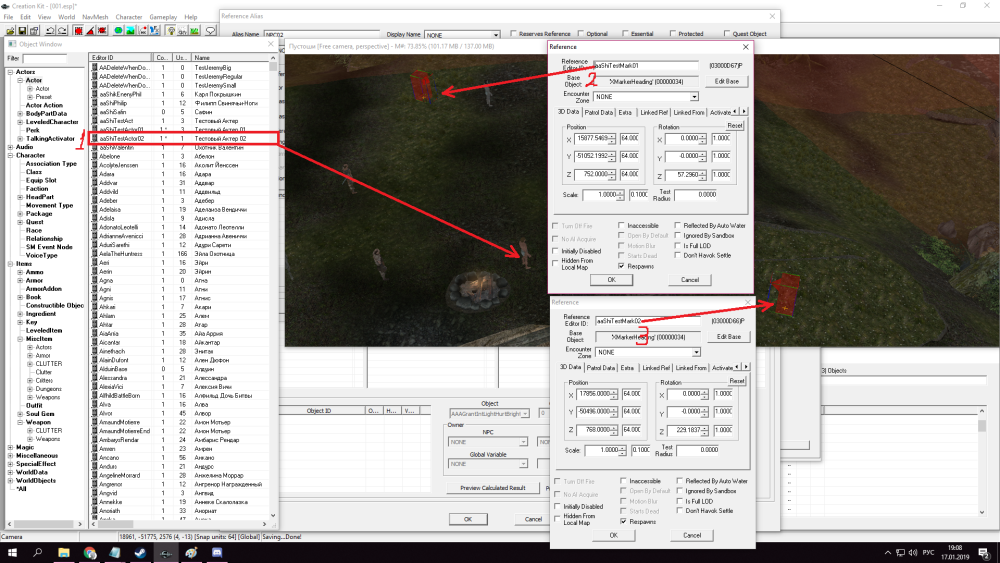Click the XYZ axis toolbar icon
Image resolution: width=1000 pixels, height=563 pixels.
point(154,31)
